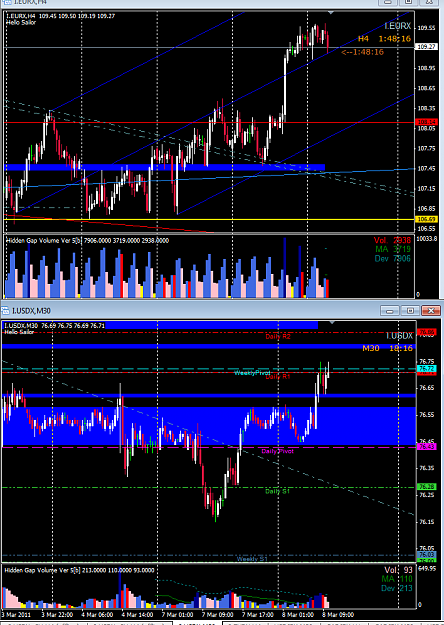Click the 8 Mar 09:00 time label

pos(338,615)
